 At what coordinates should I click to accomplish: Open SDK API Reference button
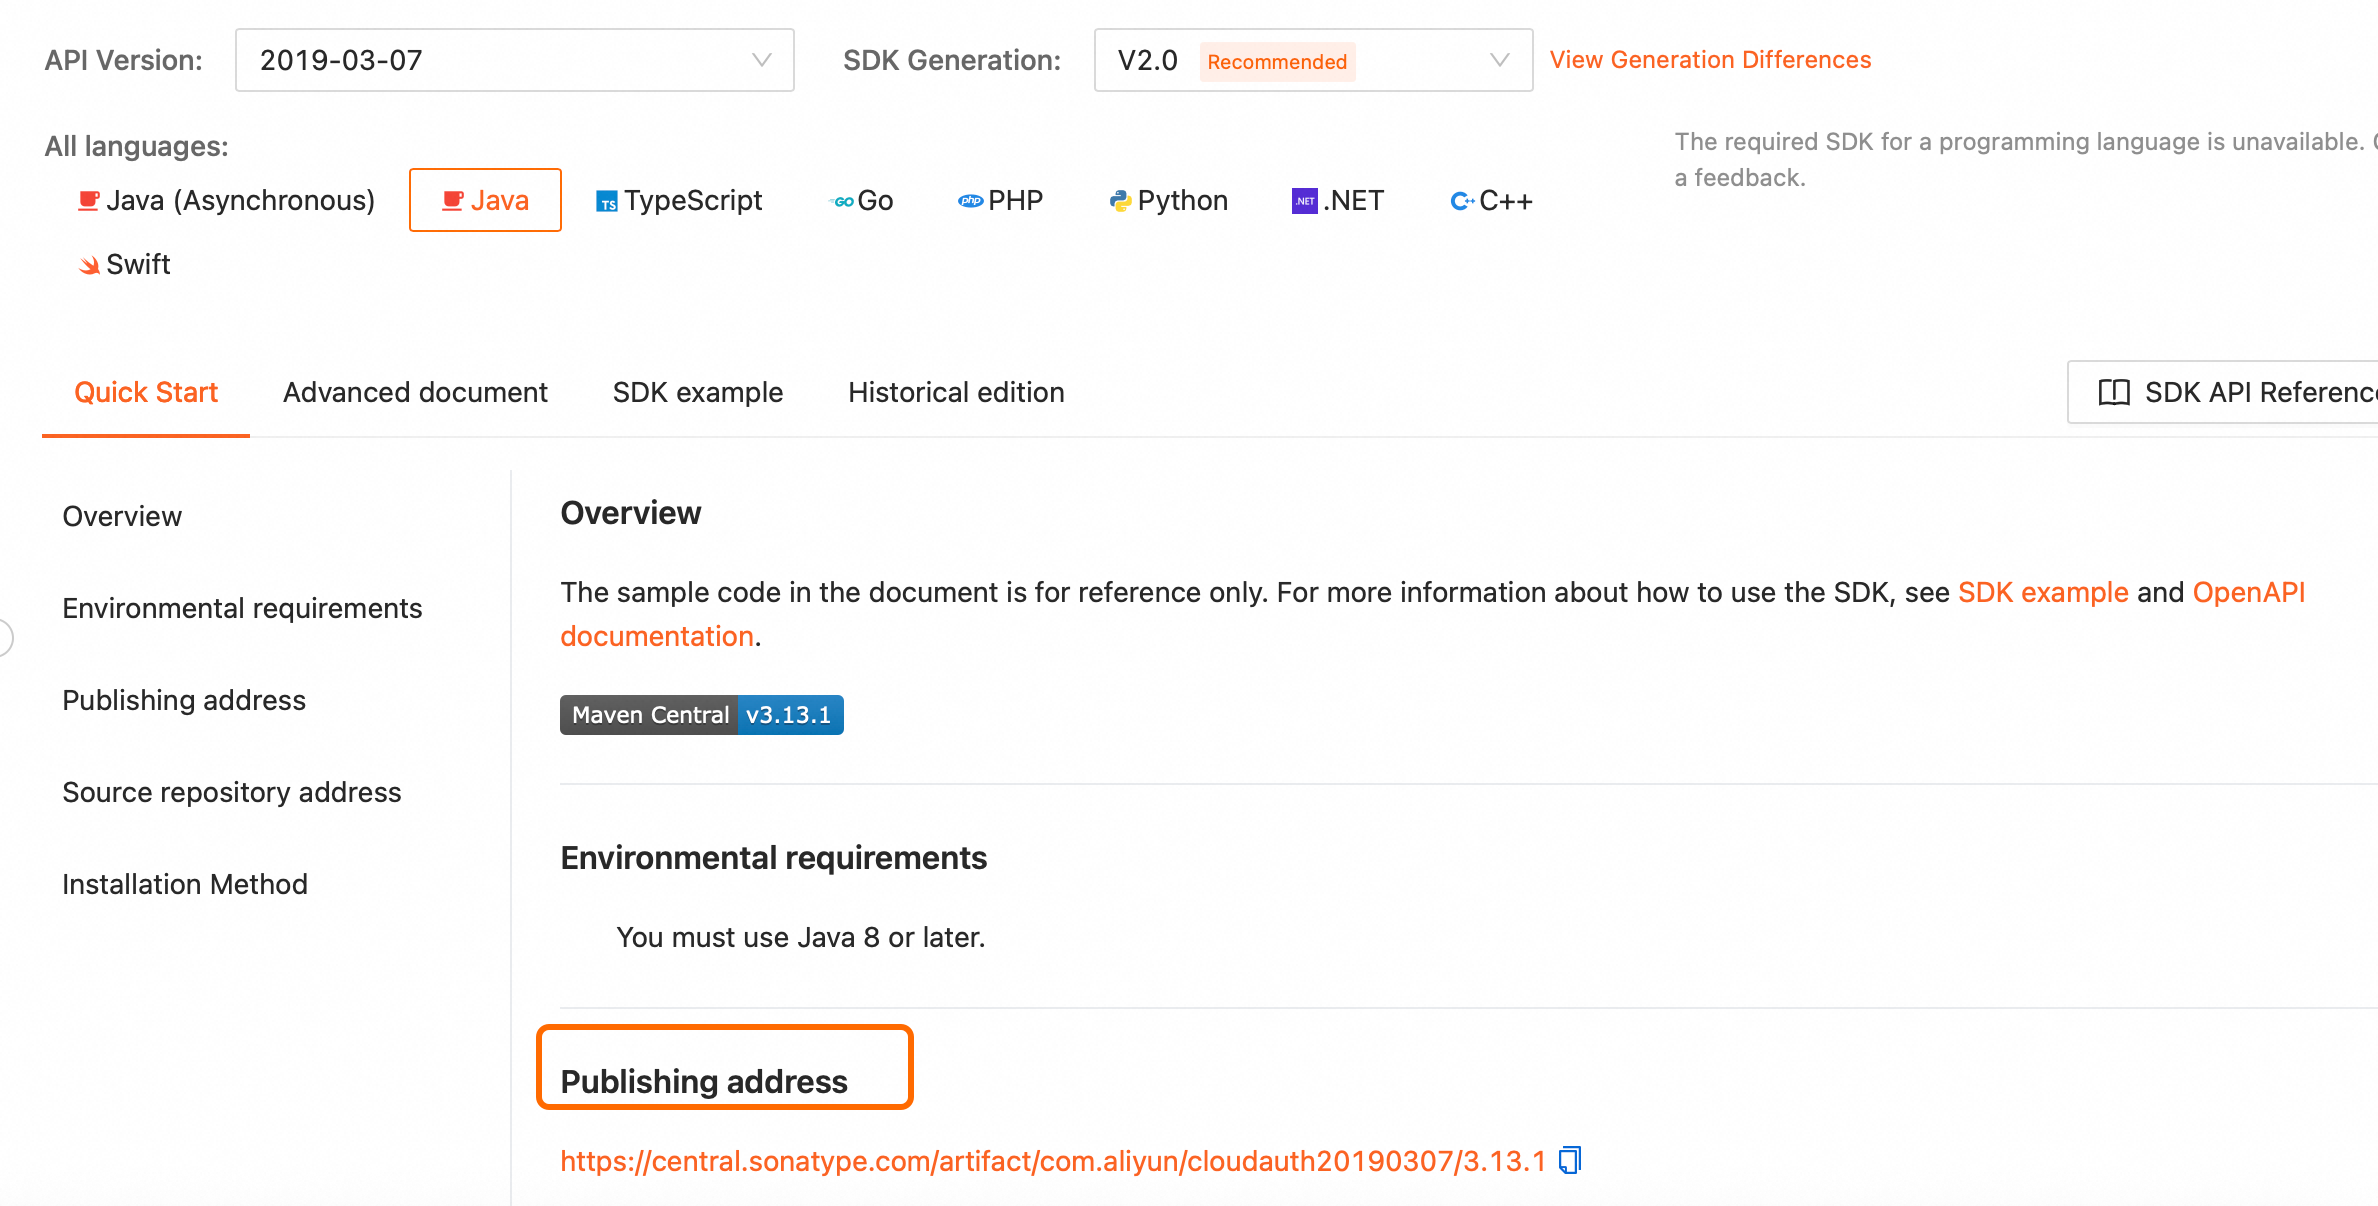pos(2224,392)
